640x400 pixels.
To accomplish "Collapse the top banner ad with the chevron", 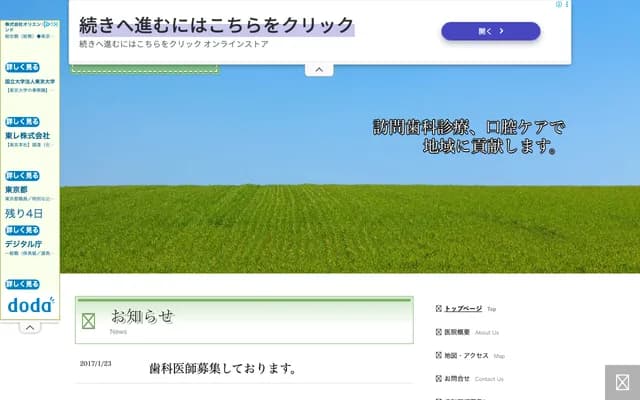I will click(x=319, y=70).
